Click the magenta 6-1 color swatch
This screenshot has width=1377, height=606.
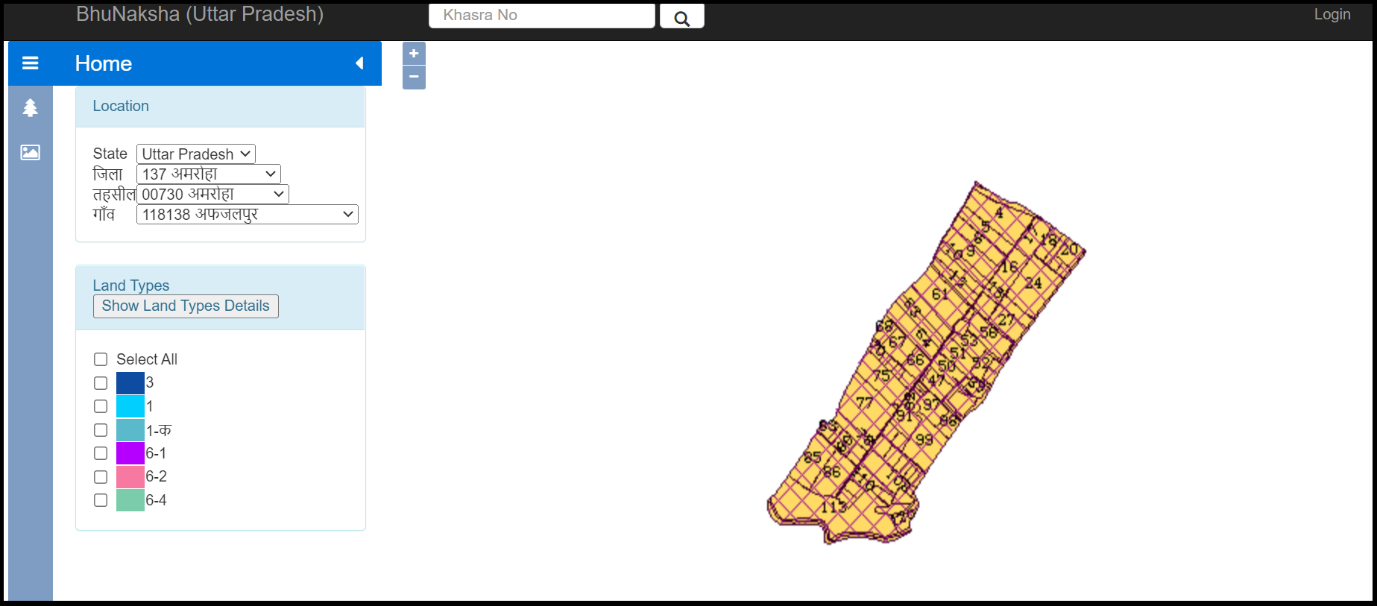[x=128, y=452]
